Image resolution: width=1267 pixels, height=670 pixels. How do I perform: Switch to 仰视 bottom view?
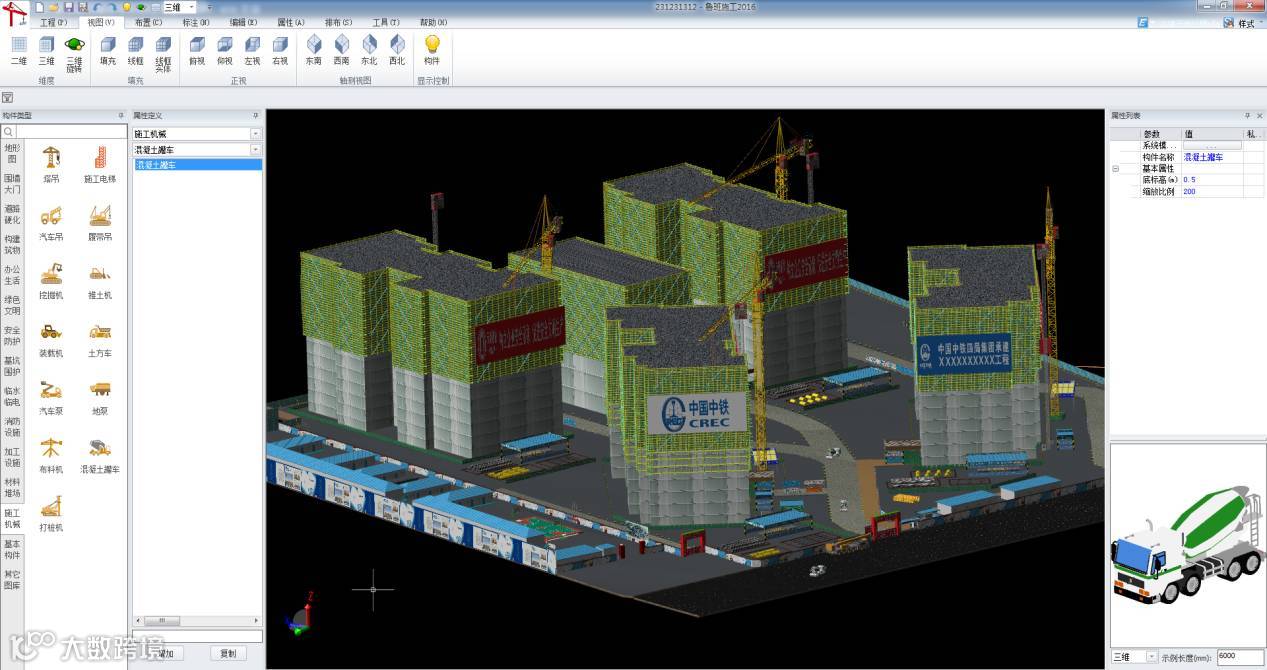225,51
